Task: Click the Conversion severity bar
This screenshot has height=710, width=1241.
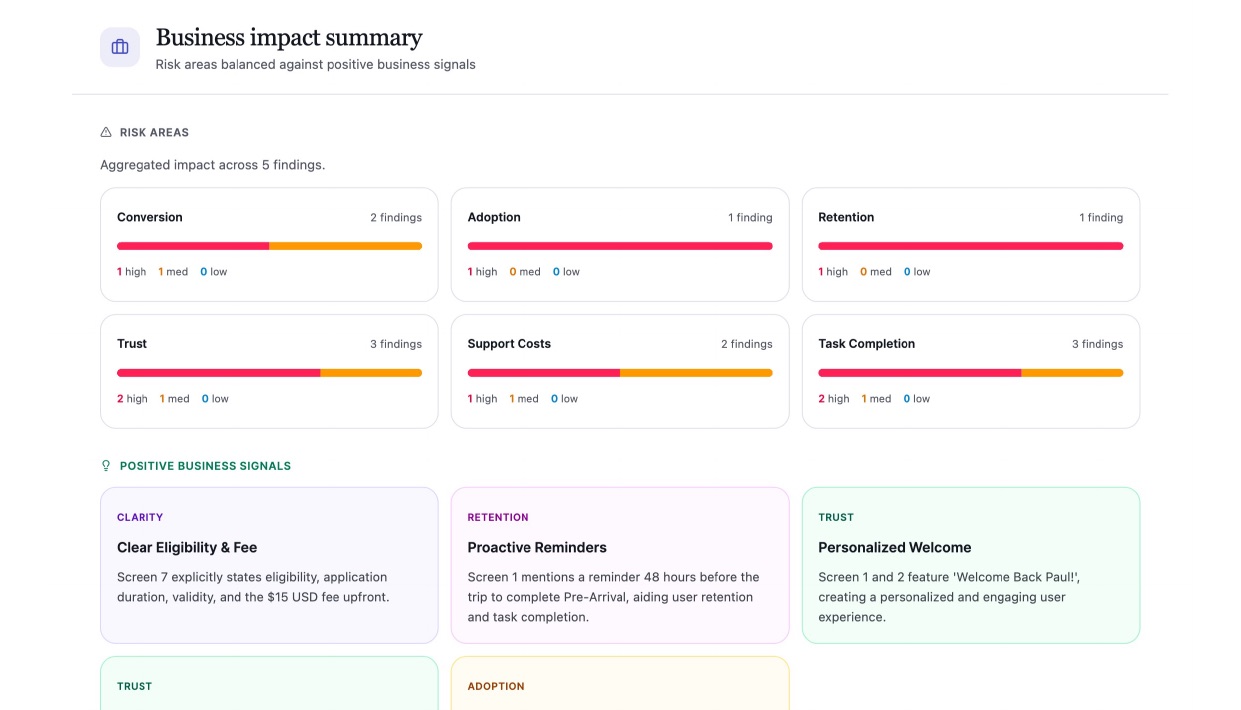Action: coord(269,246)
